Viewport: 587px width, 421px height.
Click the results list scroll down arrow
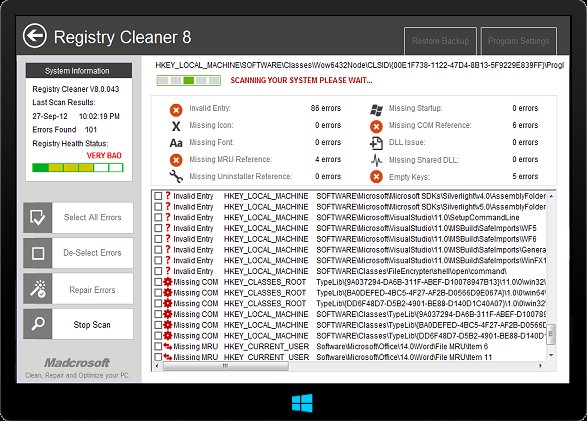tap(551, 355)
